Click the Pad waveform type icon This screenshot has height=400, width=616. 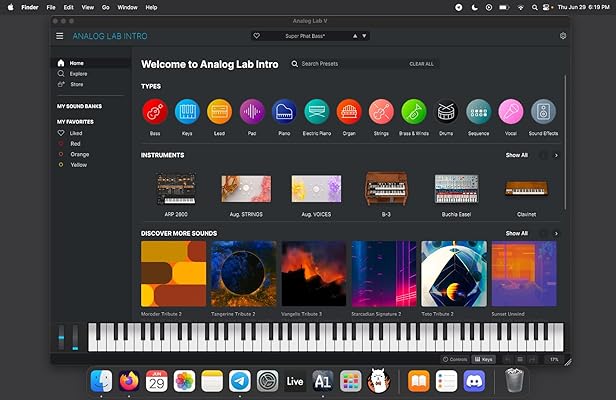pyautogui.click(x=251, y=110)
